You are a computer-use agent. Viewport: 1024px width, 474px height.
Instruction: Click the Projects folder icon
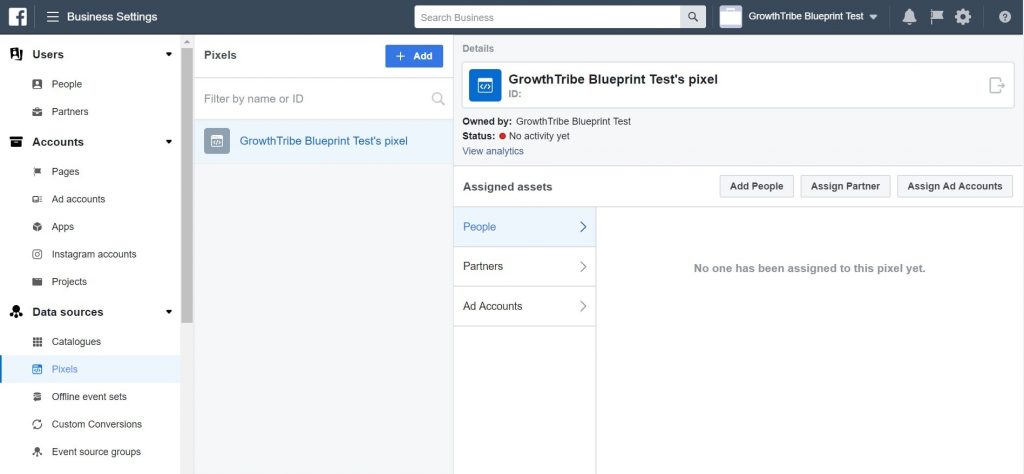37,281
